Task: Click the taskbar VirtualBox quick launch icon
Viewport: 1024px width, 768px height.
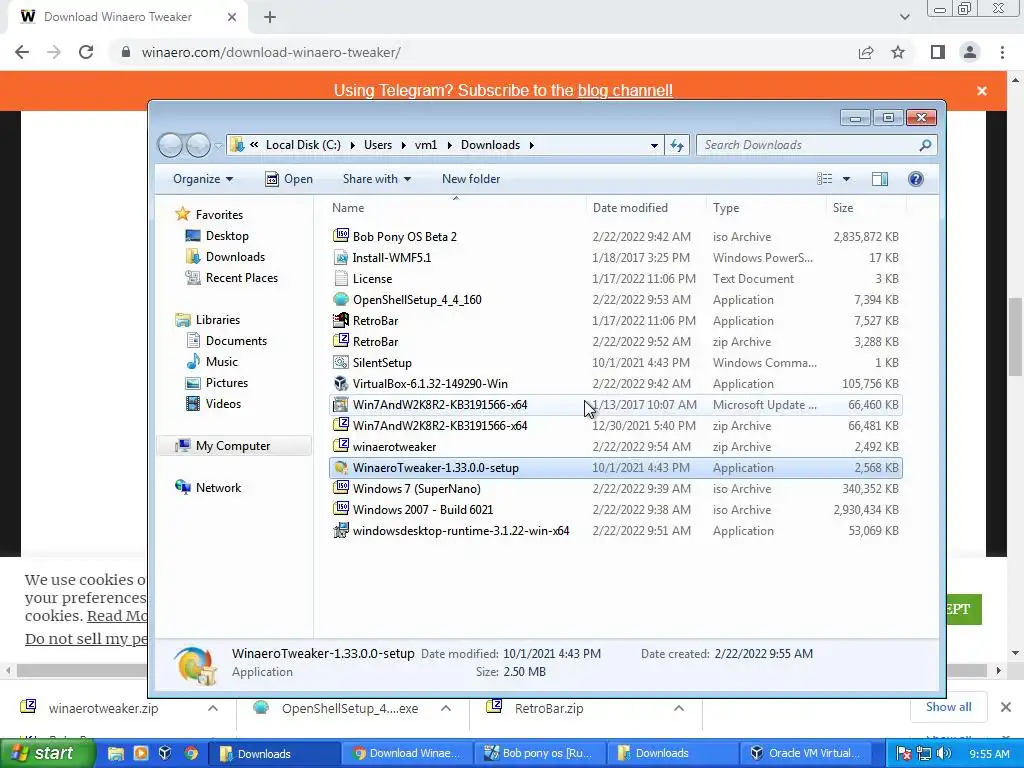Action: click(x=165, y=753)
